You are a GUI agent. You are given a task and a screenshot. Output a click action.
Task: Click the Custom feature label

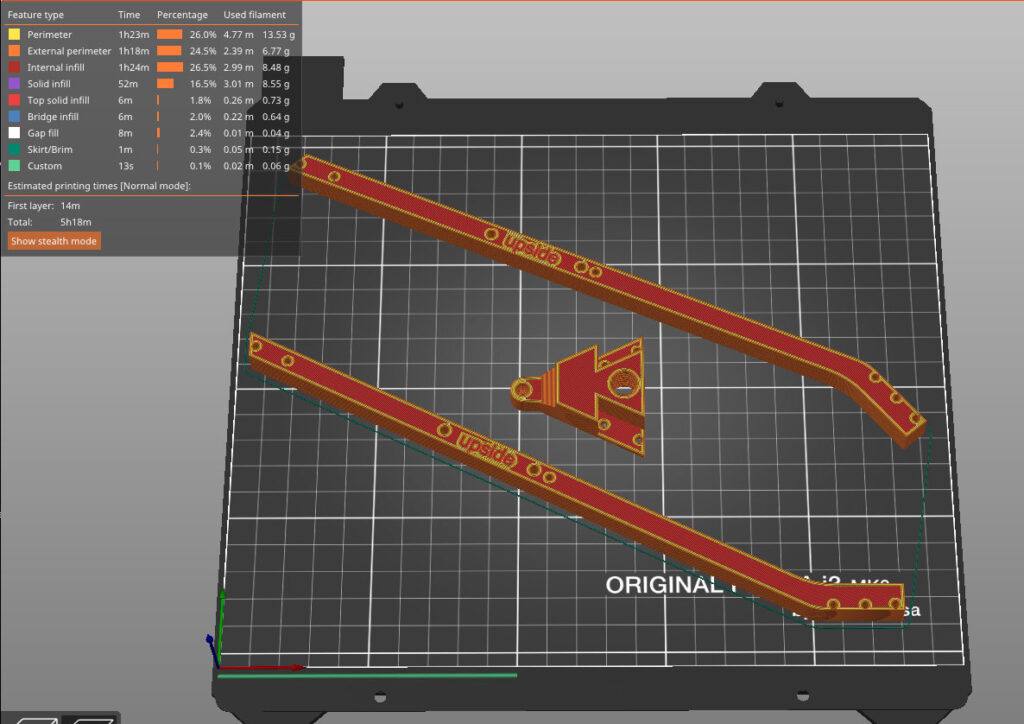pyautogui.click(x=44, y=166)
